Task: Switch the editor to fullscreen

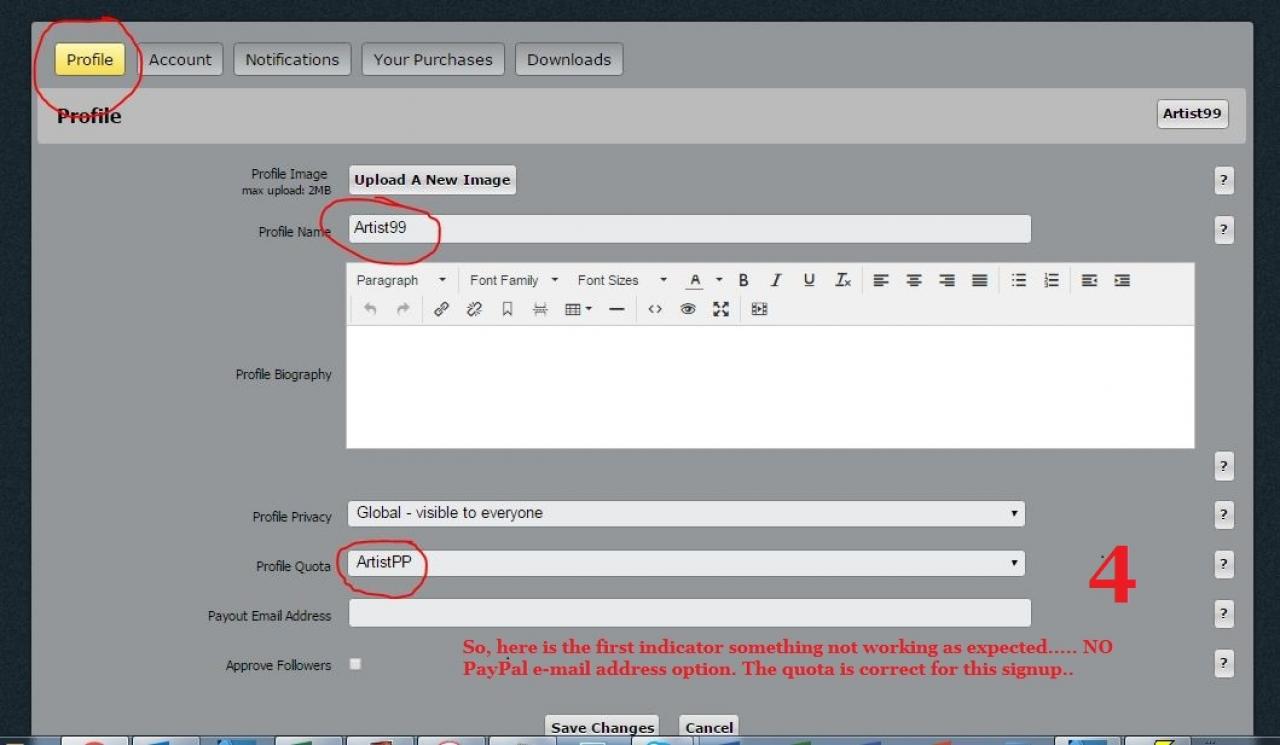Action: (x=721, y=310)
